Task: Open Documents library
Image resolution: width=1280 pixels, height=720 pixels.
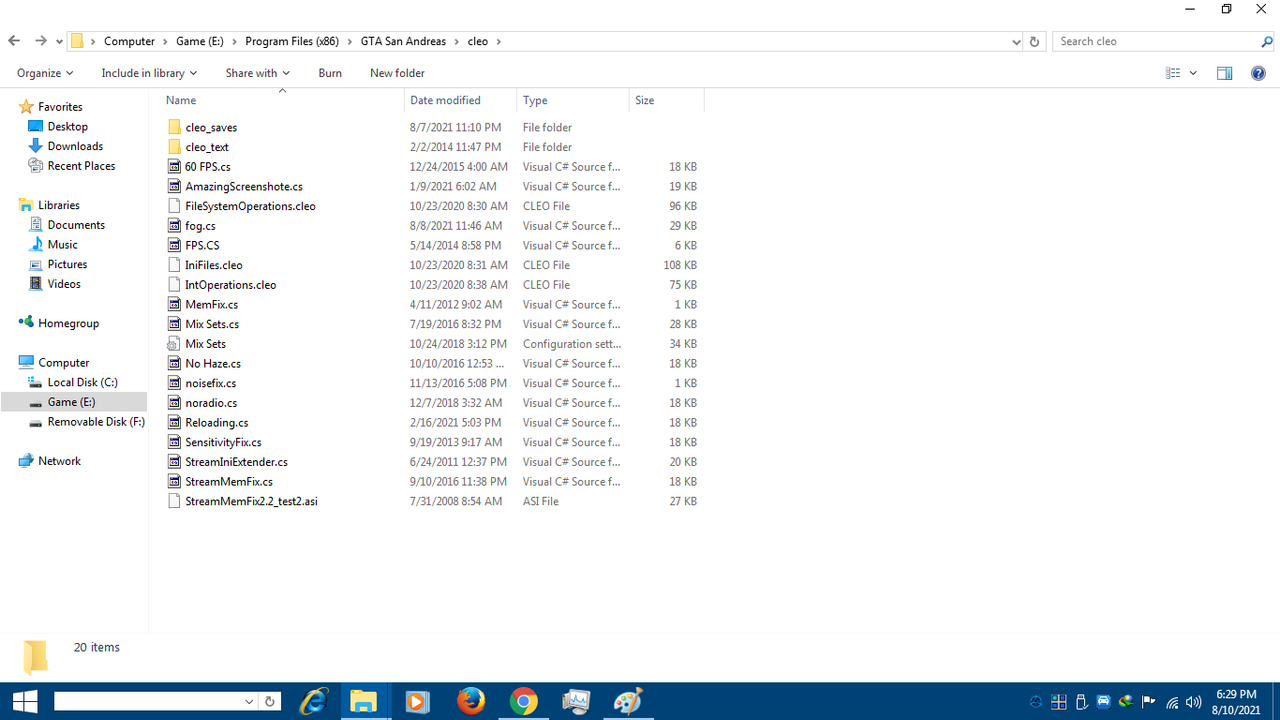Action: tap(76, 225)
